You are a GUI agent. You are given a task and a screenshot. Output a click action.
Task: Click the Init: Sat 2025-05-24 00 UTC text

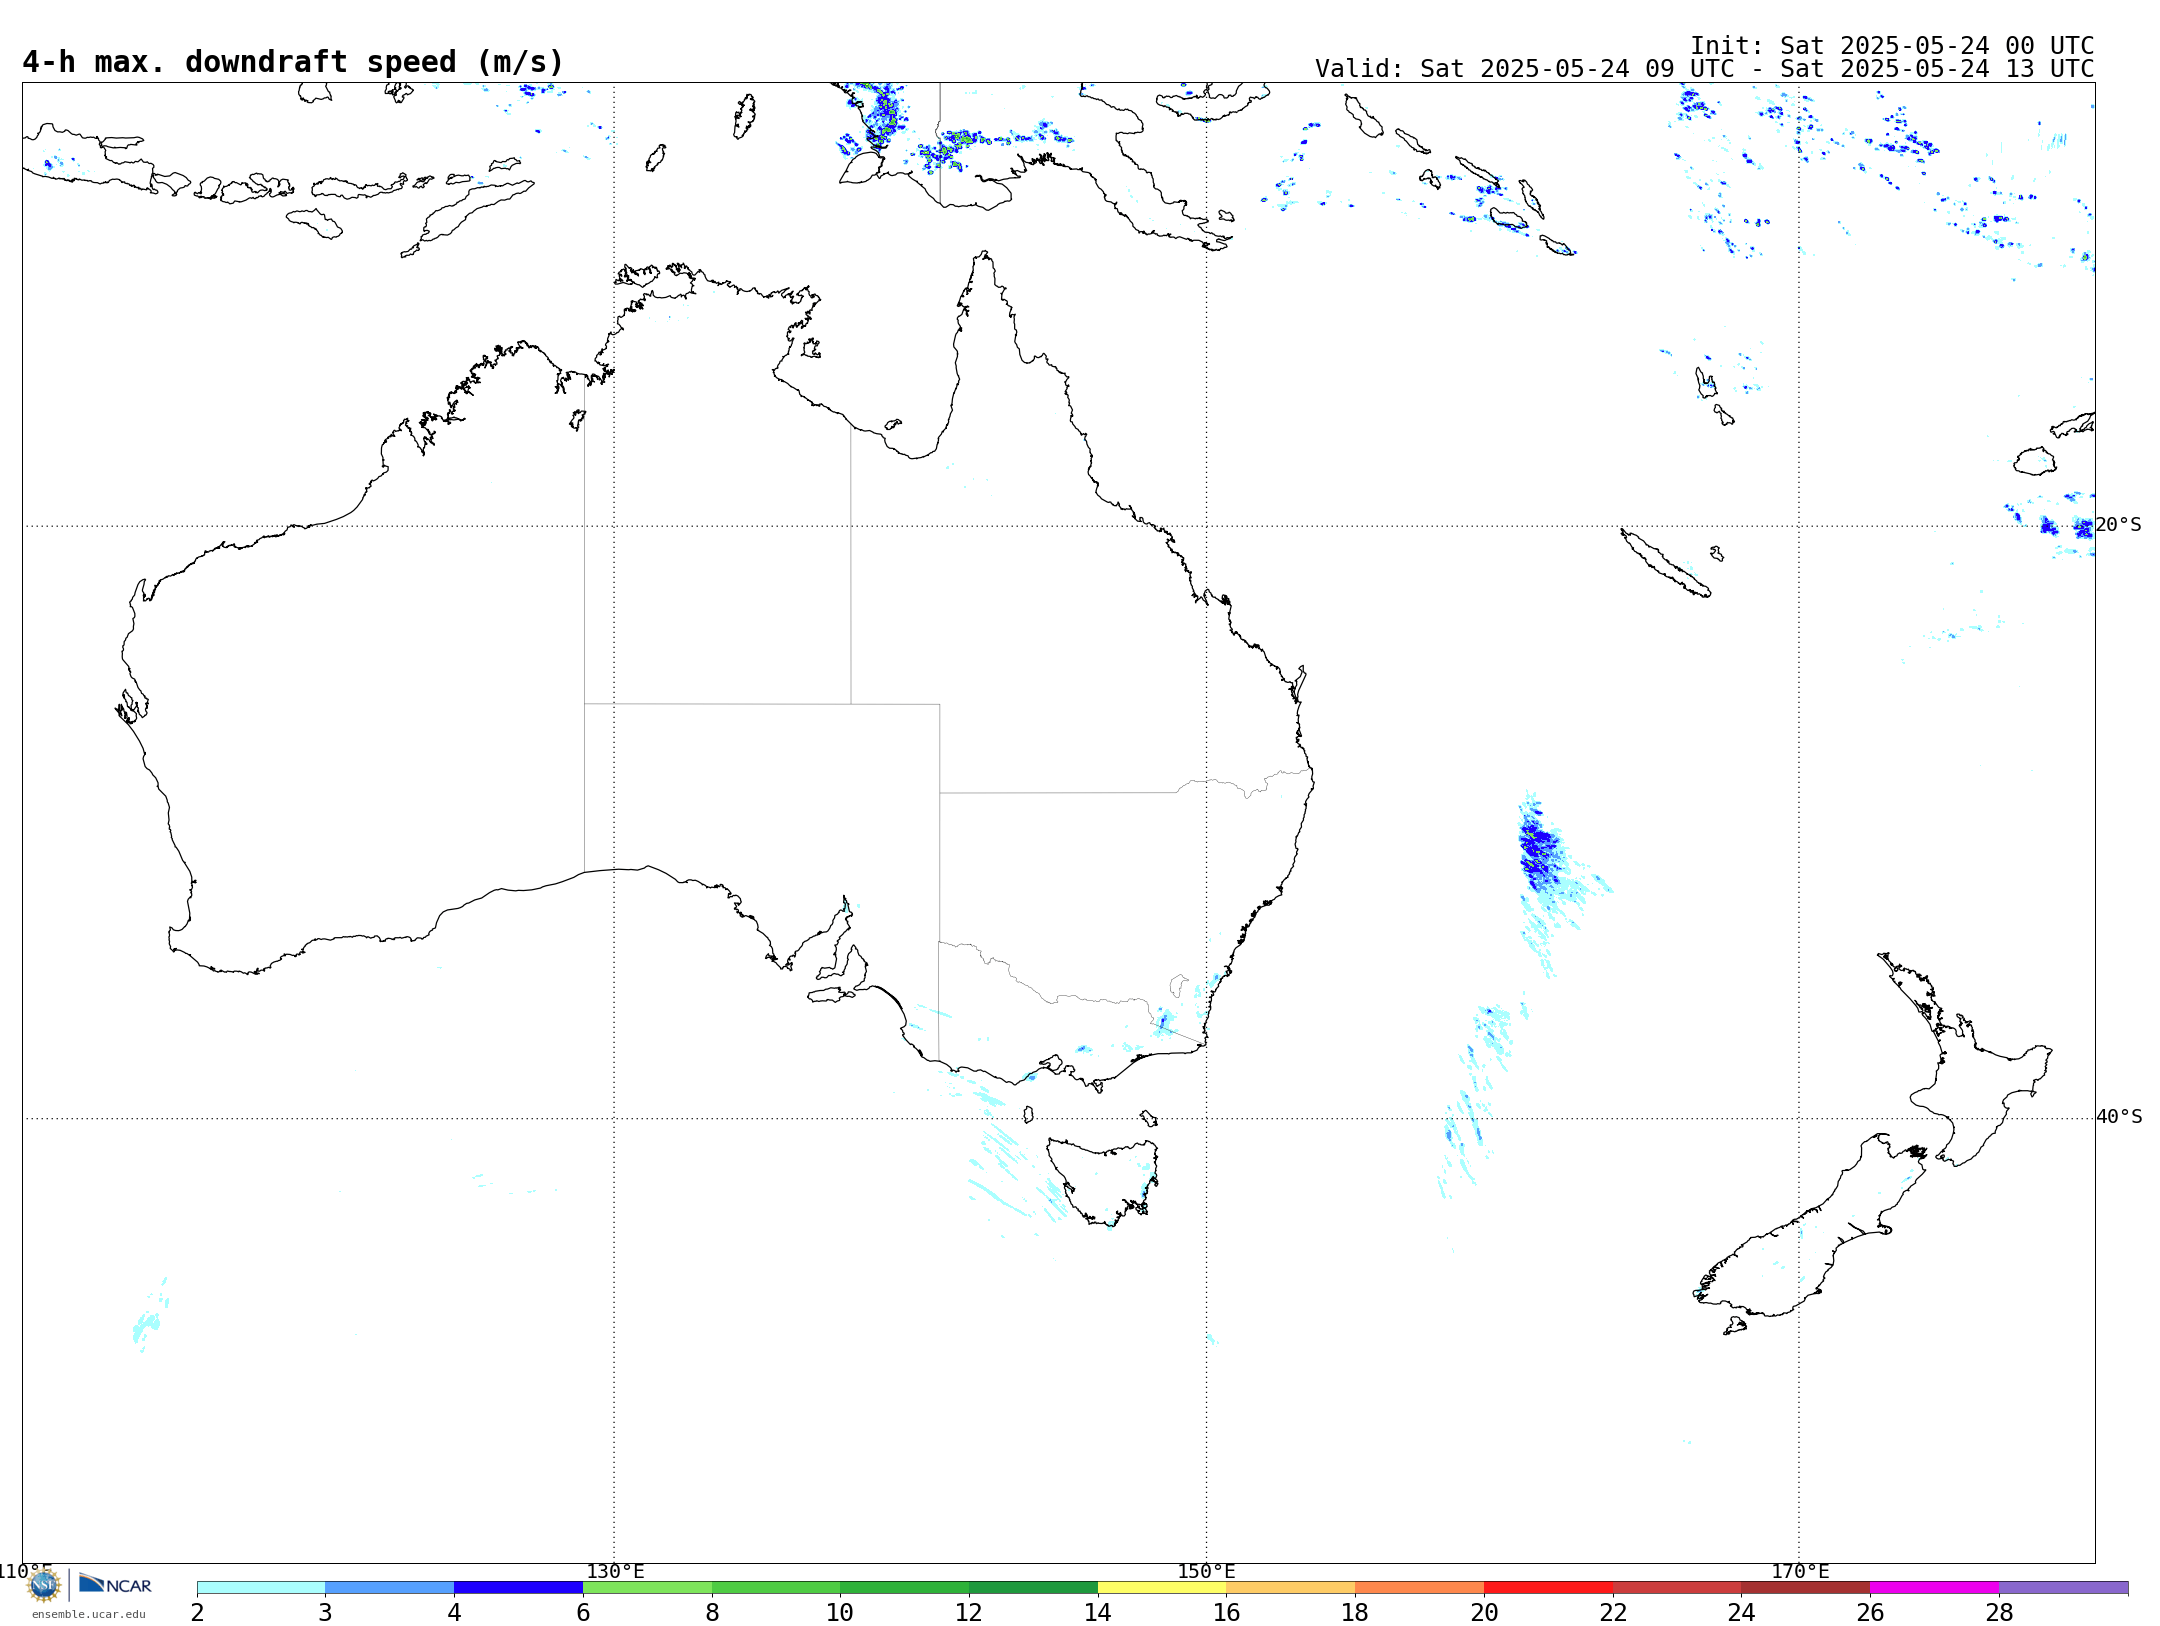click(1892, 46)
